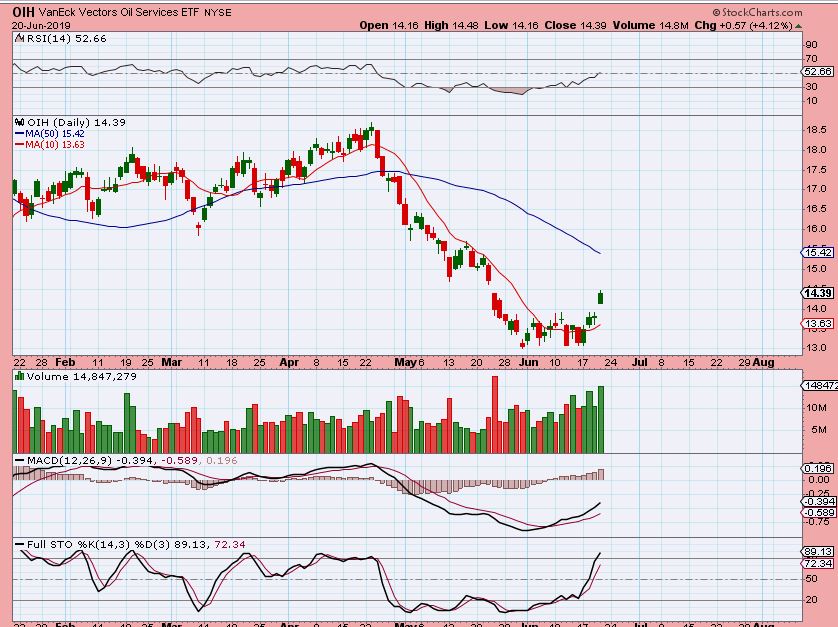Click the Jul label on price date axis
This screenshot has height=627, width=838.
pos(640,362)
